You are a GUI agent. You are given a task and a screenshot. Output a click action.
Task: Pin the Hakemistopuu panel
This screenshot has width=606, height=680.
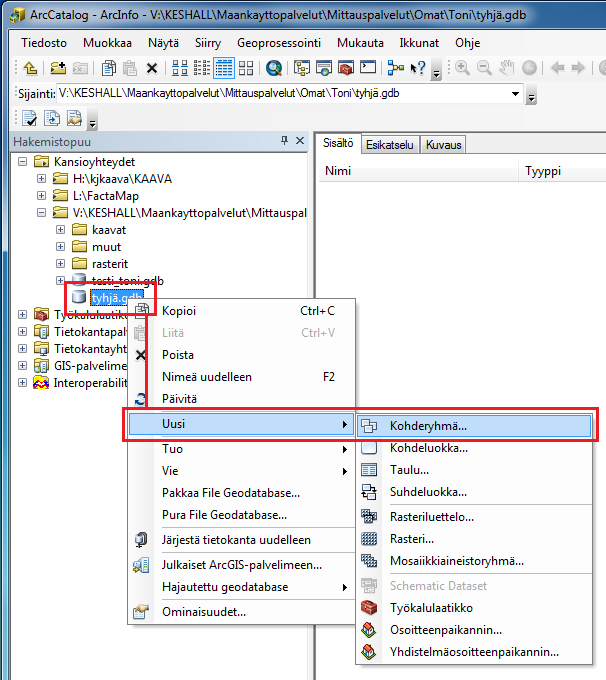(285, 141)
